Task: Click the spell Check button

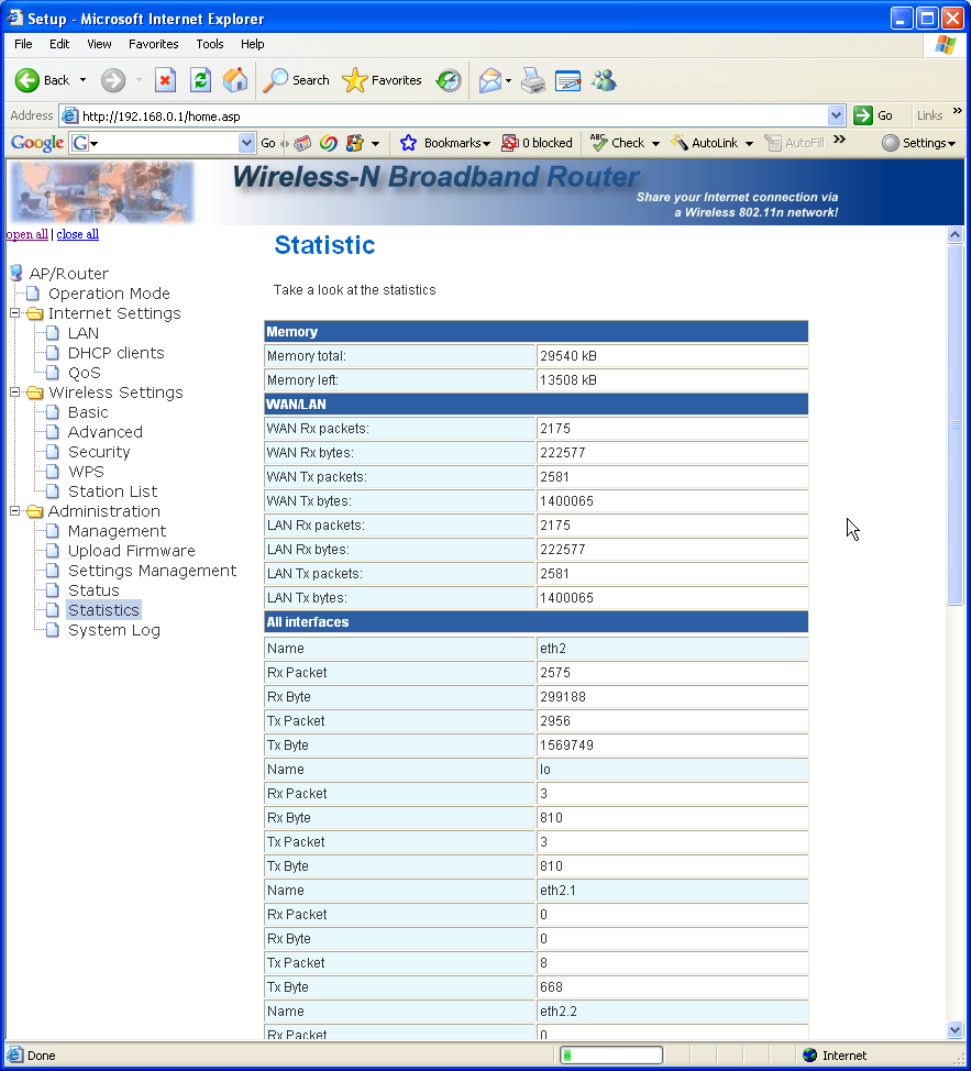Action: (x=618, y=143)
